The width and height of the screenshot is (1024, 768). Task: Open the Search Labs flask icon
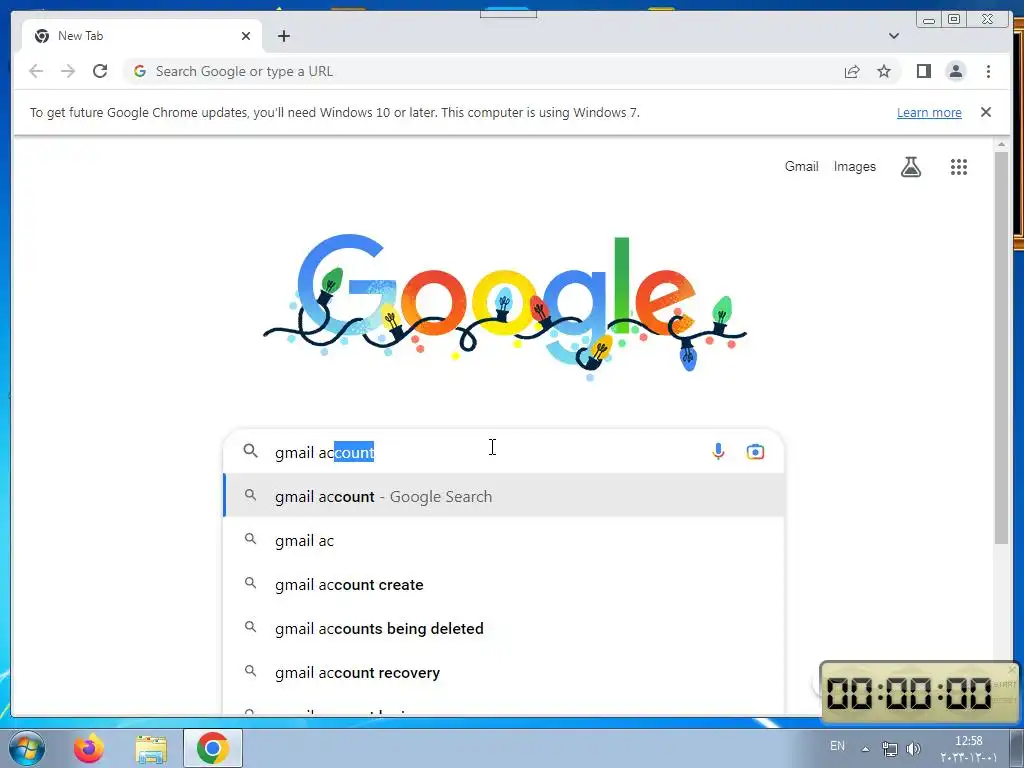(x=910, y=167)
